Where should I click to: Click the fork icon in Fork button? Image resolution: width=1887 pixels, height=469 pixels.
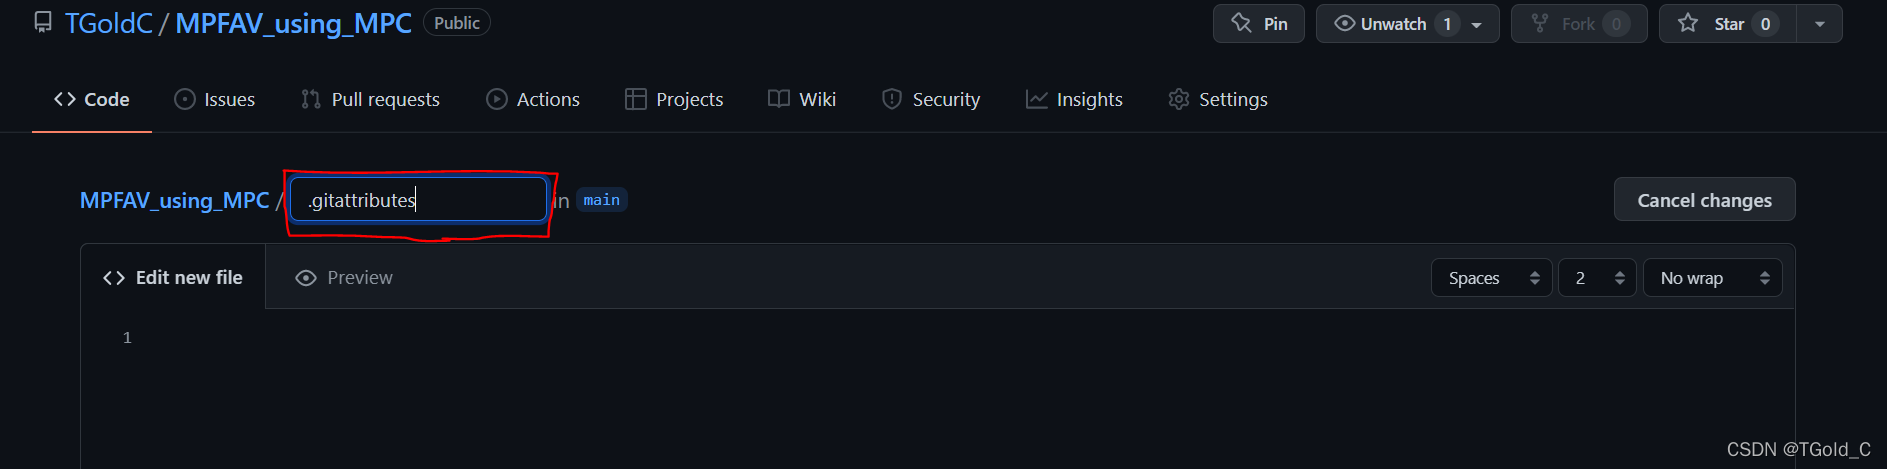pos(1540,23)
